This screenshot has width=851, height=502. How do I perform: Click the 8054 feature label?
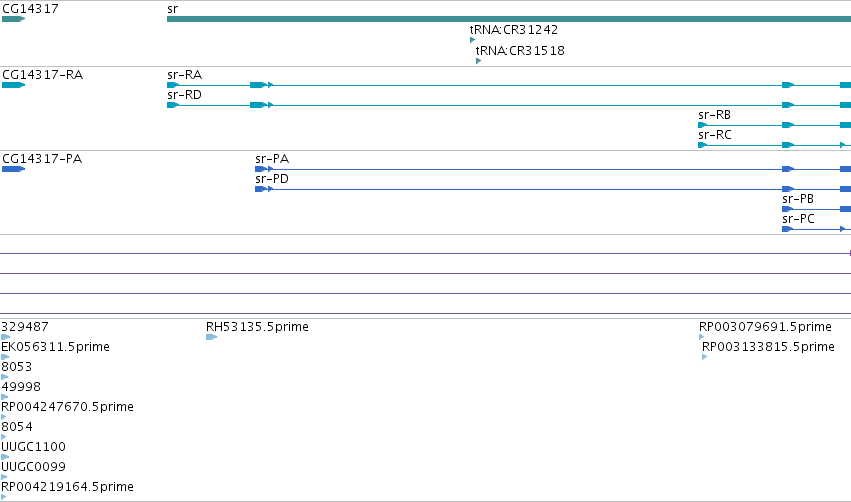(17, 427)
